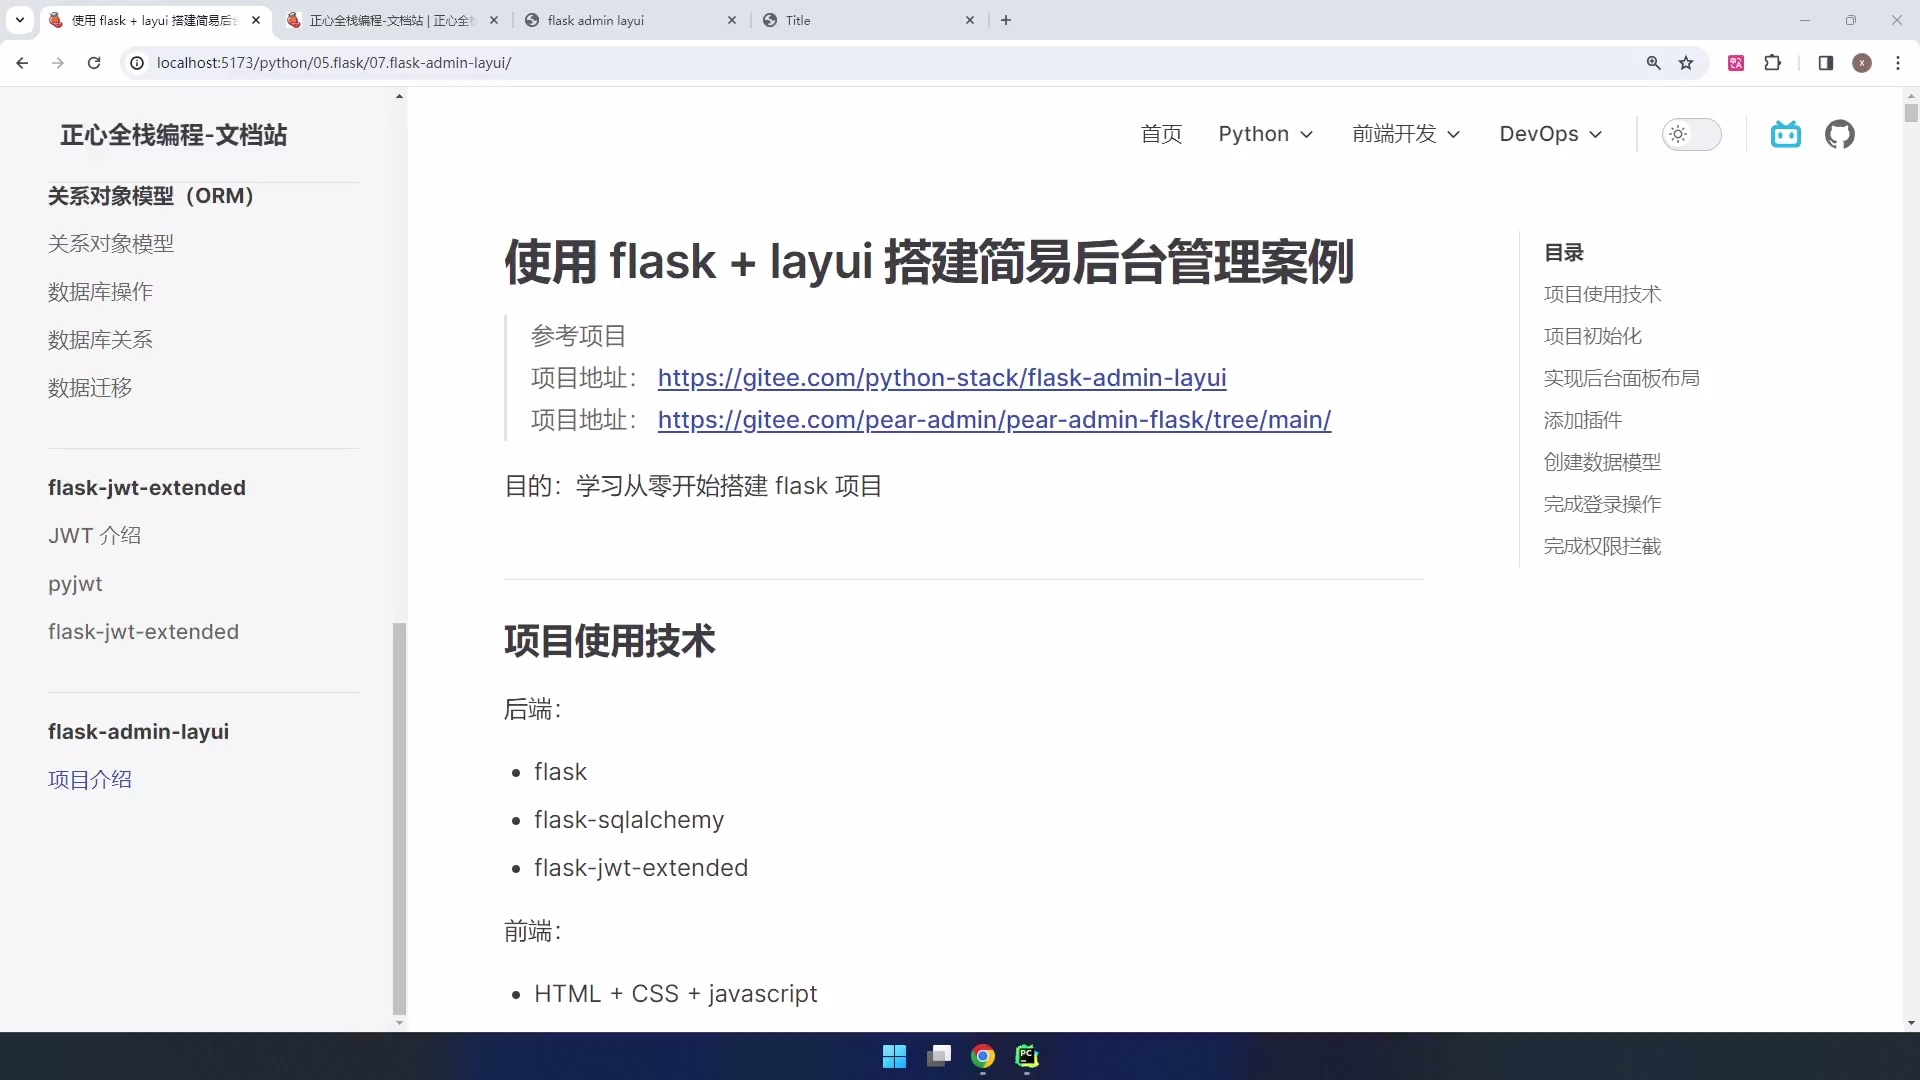Click the Bilibili icon in site header
Screen dimensions: 1920x1080
coord(1786,134)
